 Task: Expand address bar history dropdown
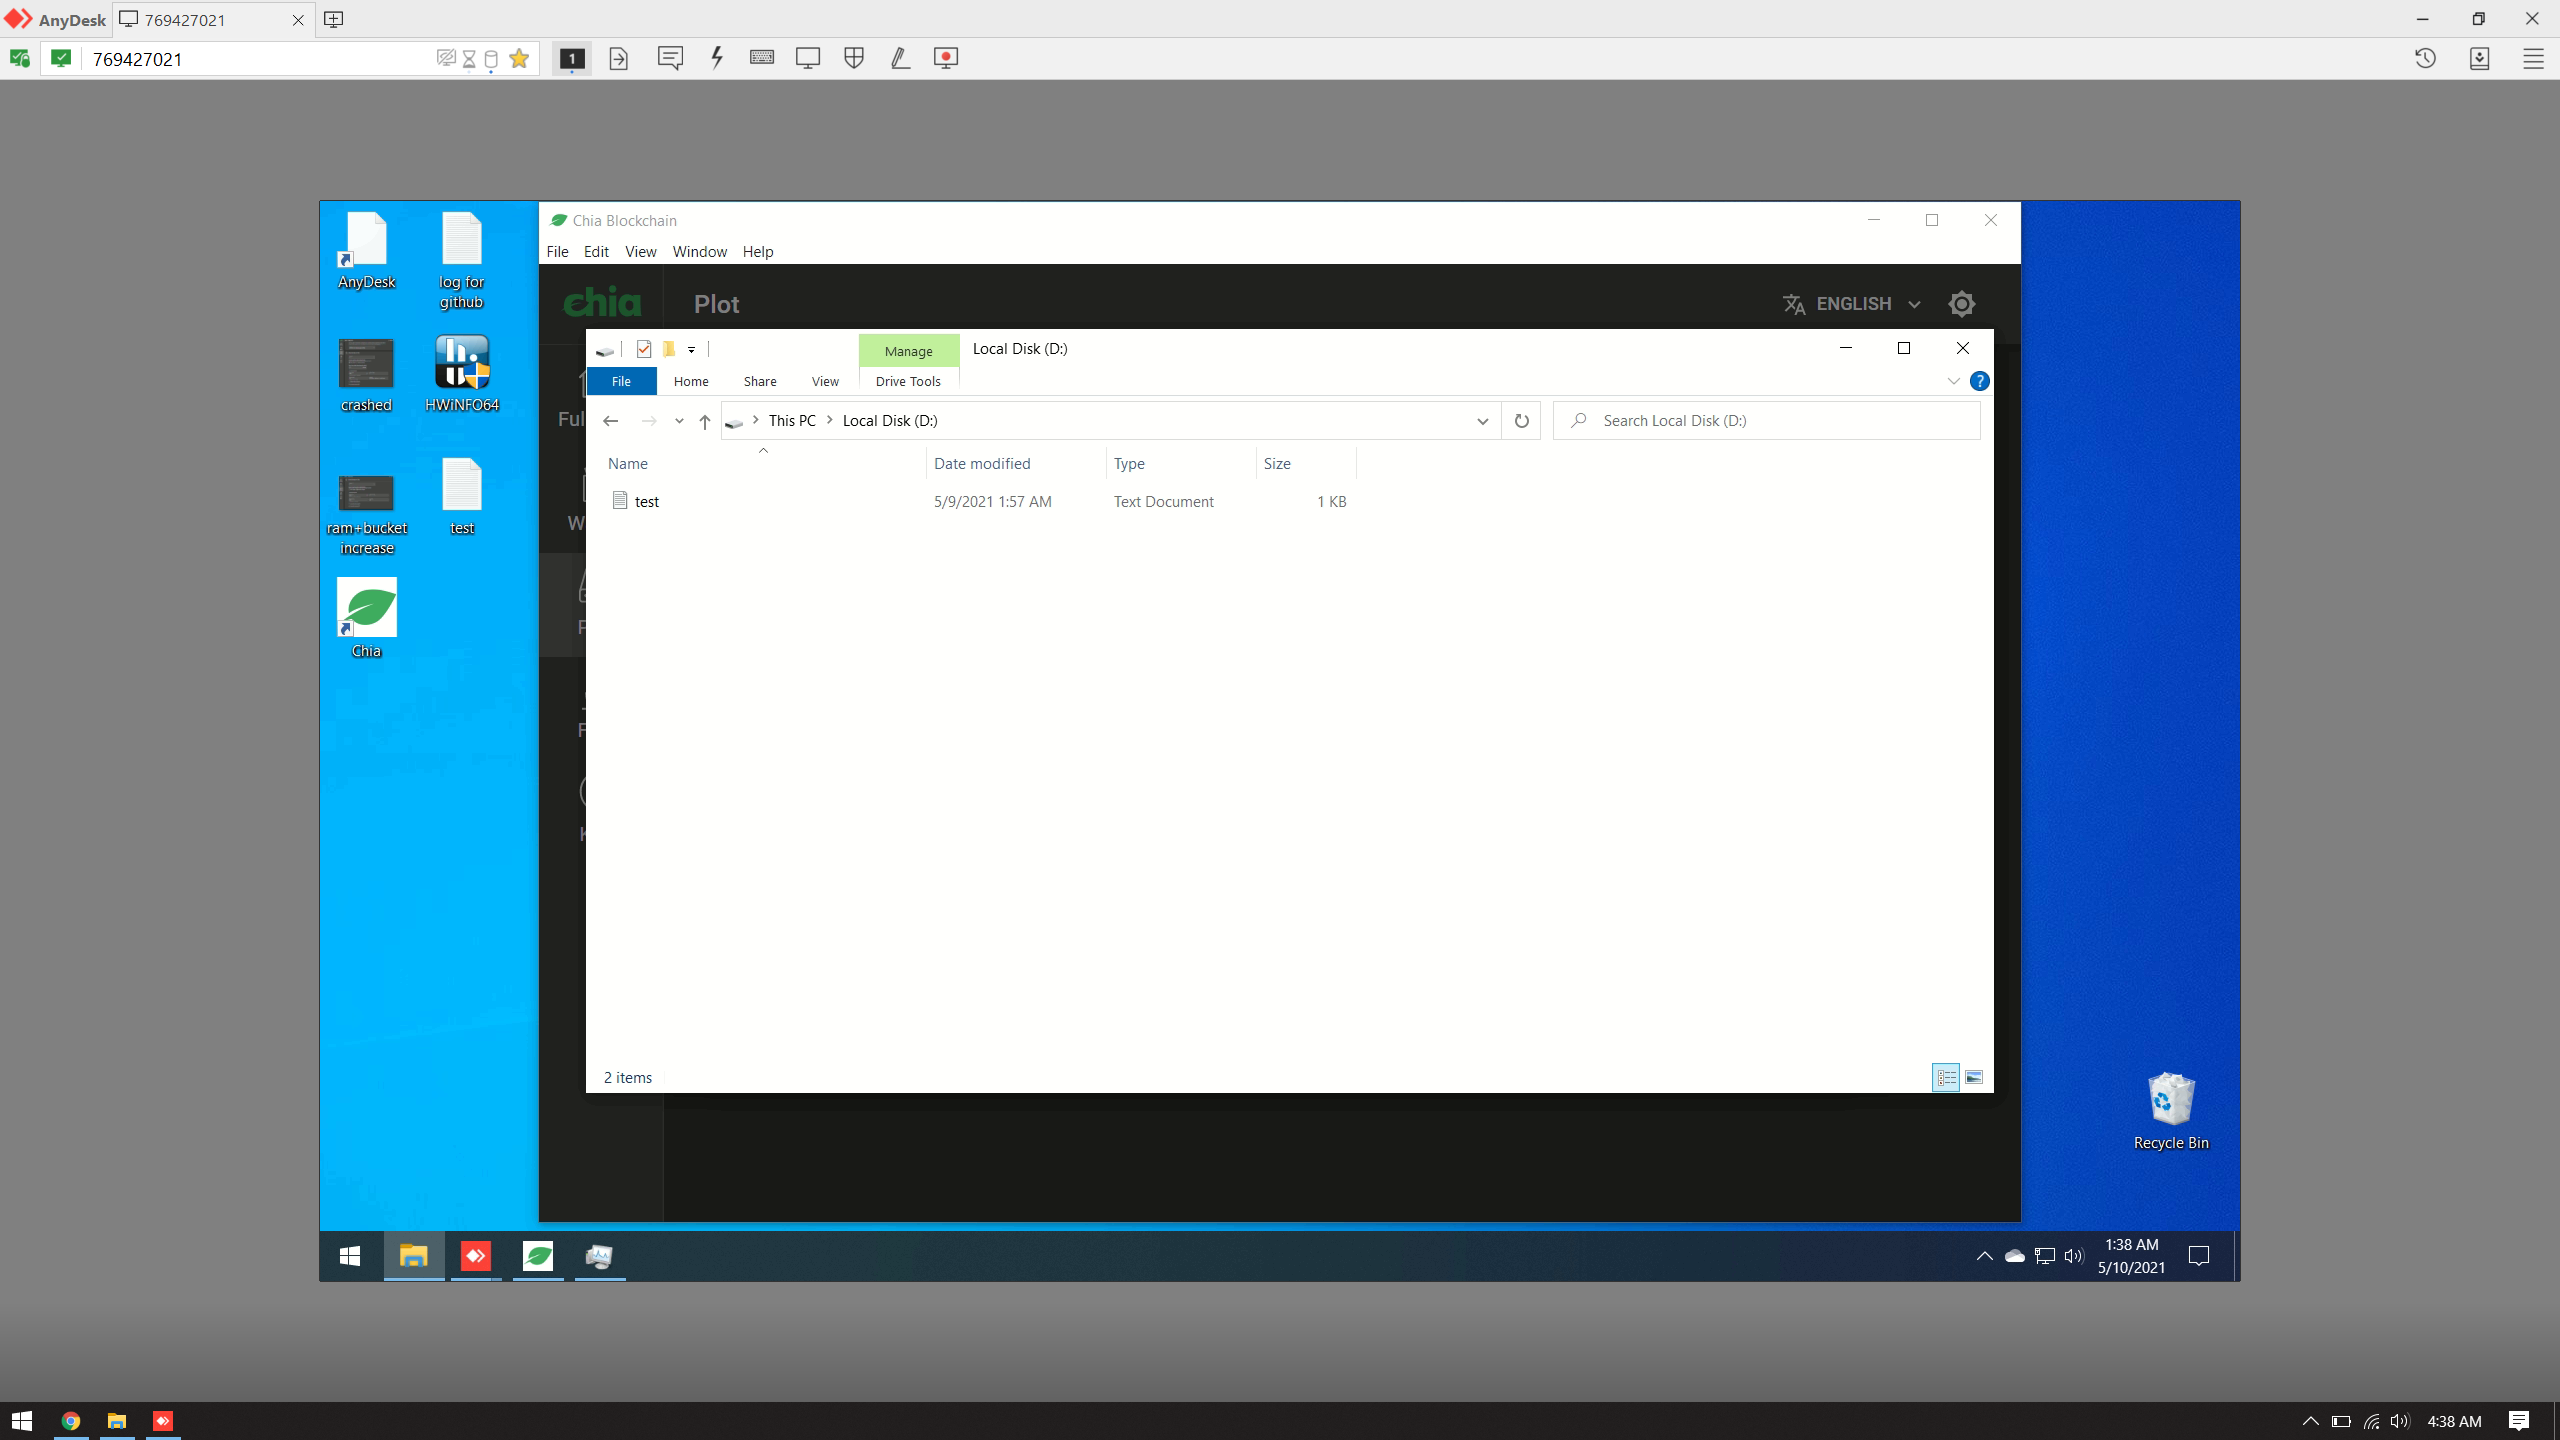pos(1482,421)
